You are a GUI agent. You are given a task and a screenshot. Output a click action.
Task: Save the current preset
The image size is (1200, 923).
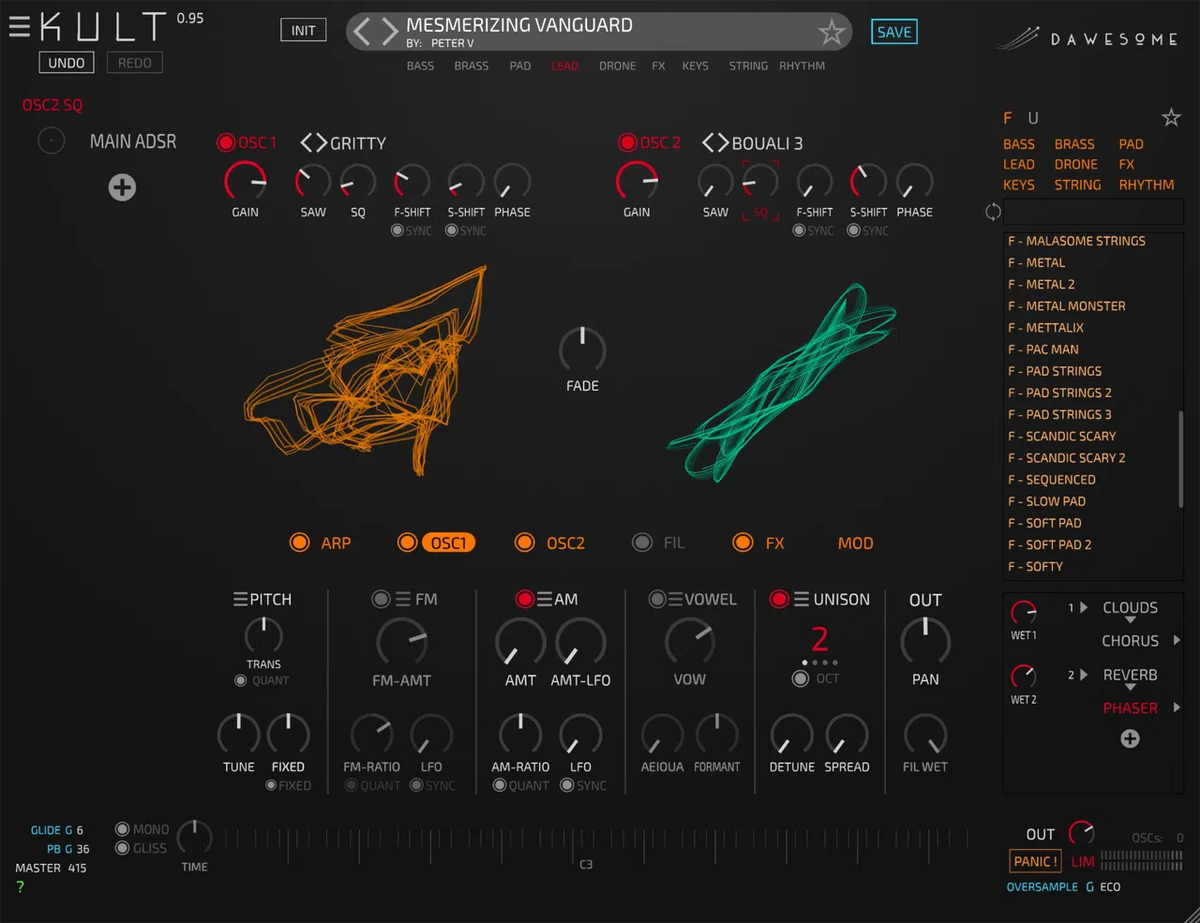893,32
